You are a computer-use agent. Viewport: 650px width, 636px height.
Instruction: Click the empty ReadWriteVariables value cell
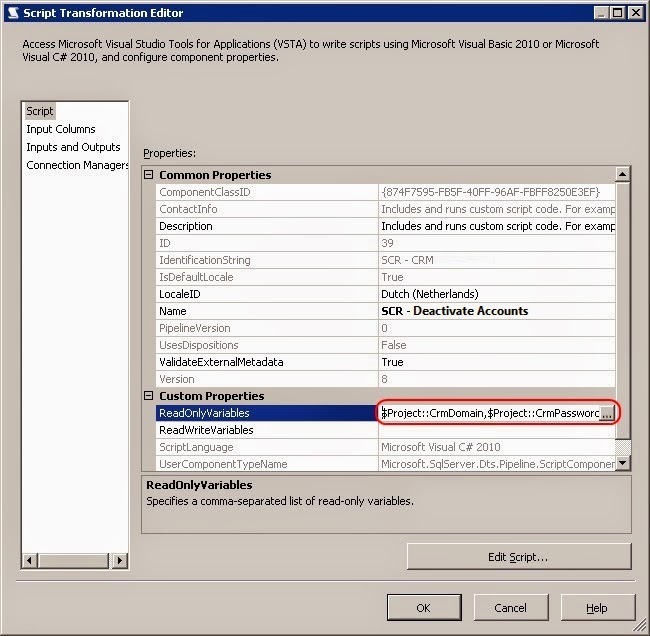[x=497, y=430]
